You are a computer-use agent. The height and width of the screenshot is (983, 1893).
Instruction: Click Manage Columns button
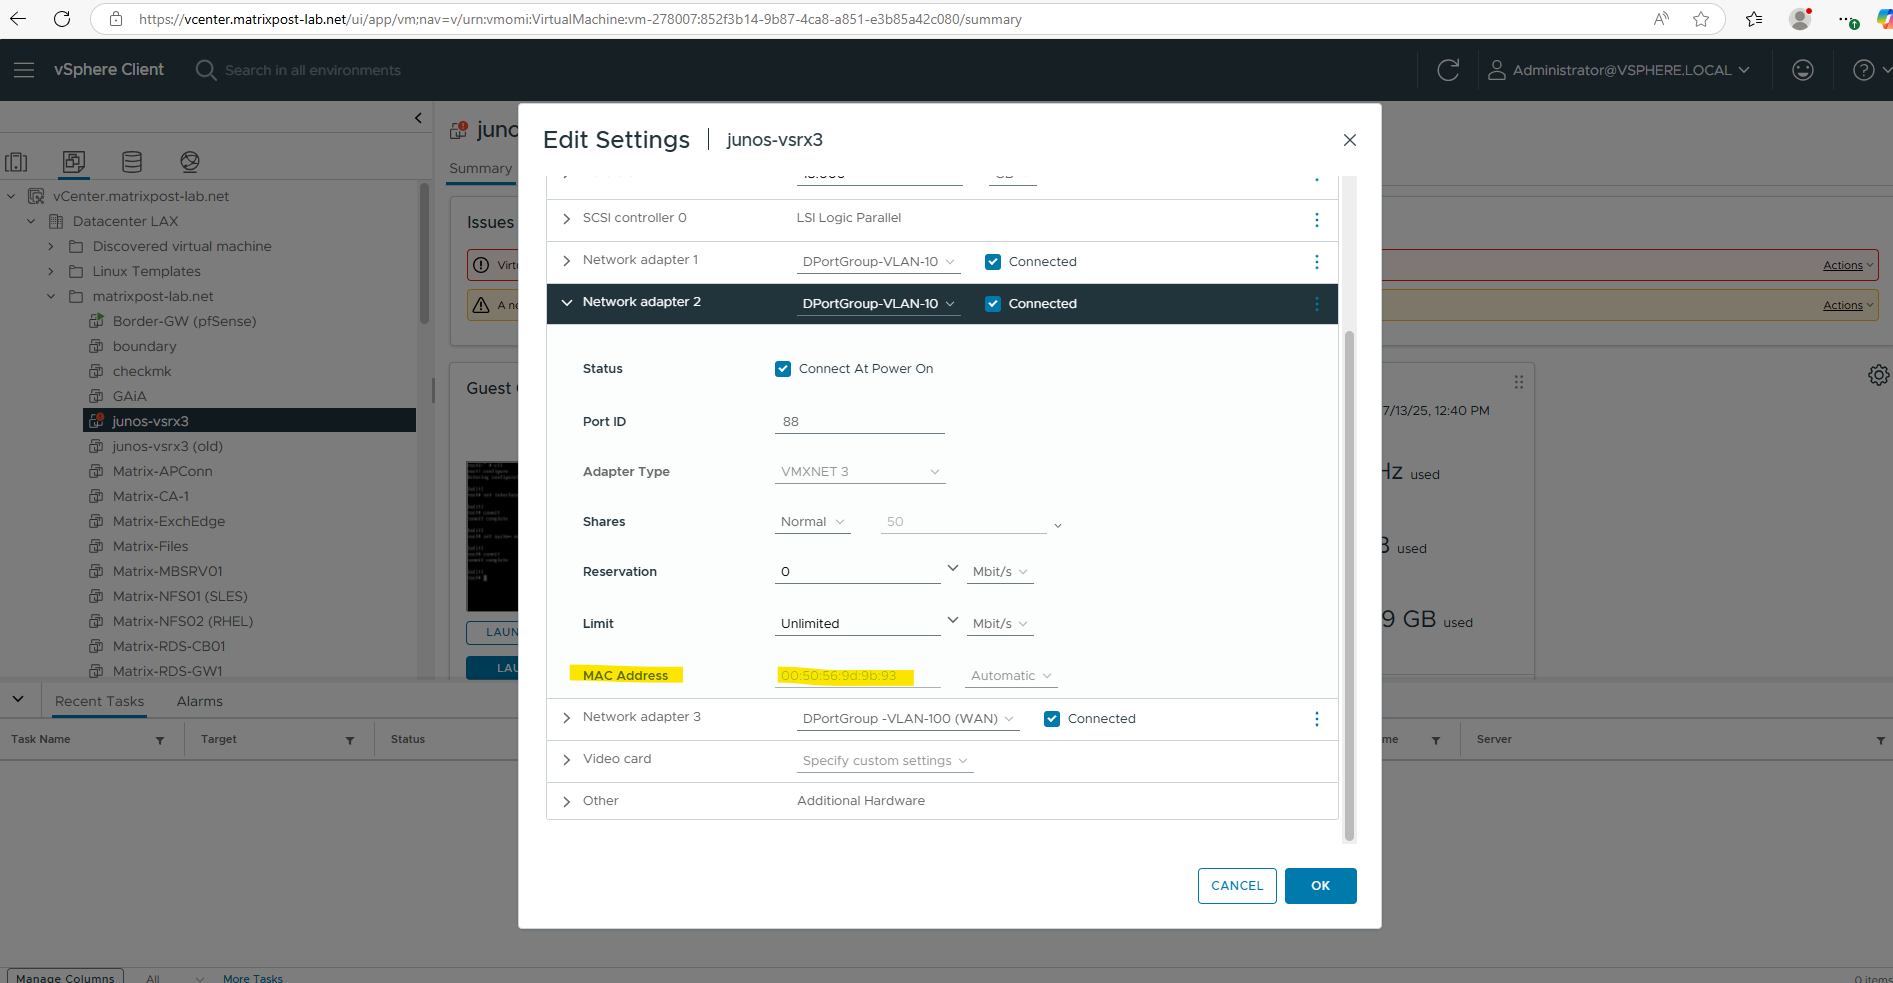pyautogui.click(x=65, y=976)
